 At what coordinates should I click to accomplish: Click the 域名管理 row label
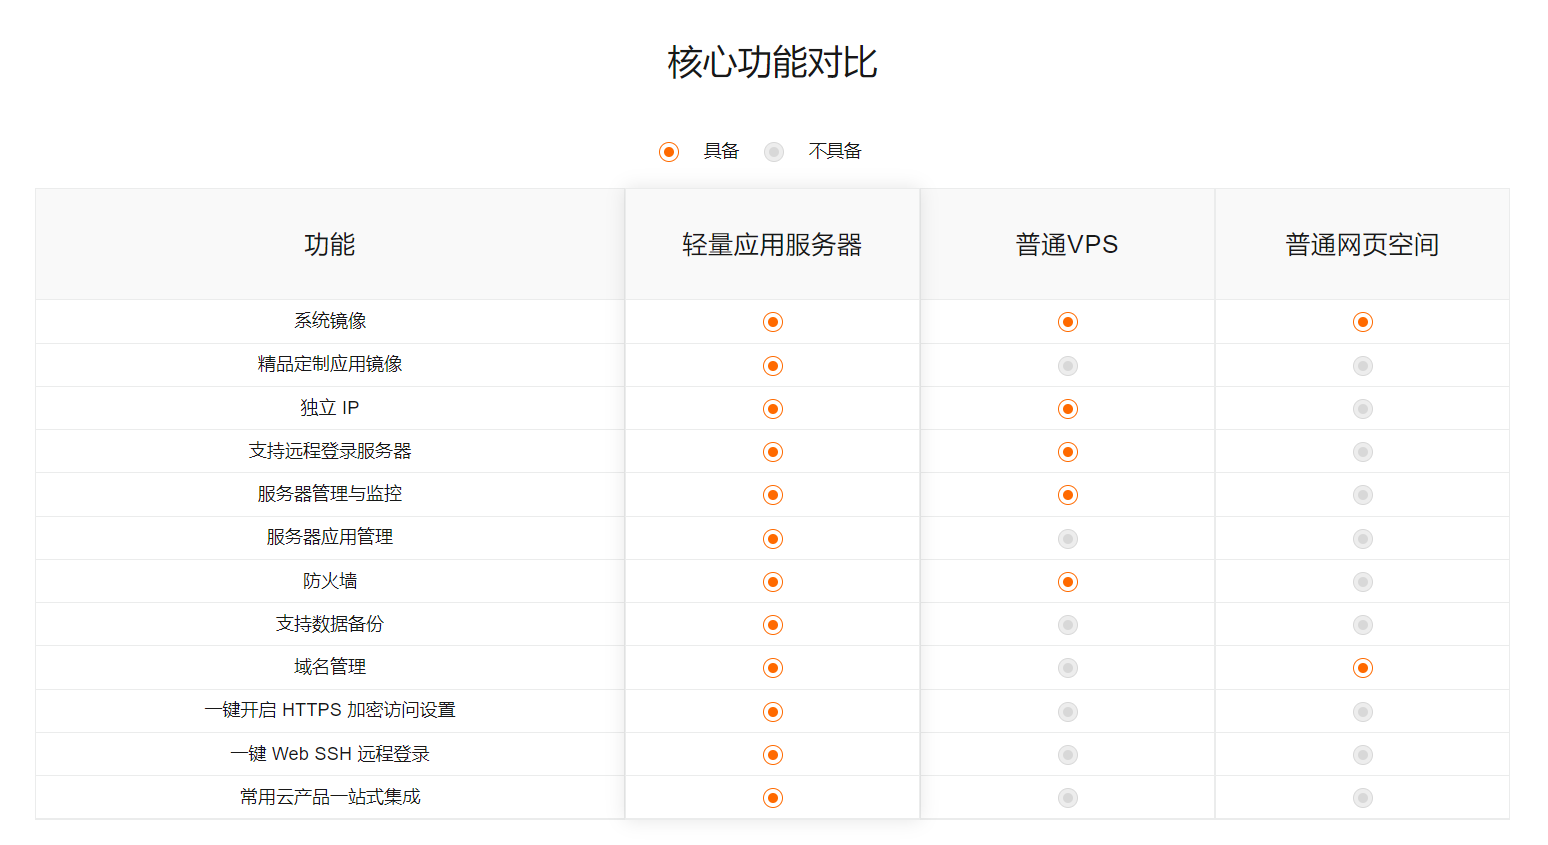point(330,667)
